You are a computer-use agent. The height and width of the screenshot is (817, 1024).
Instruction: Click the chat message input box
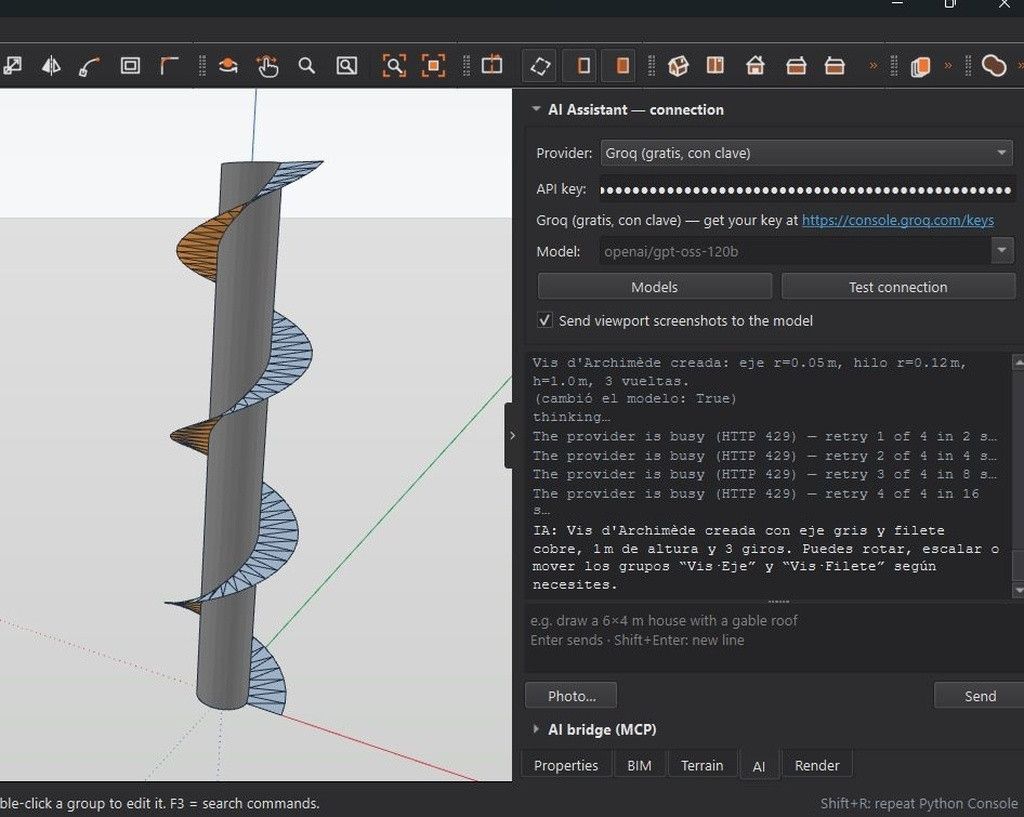pyautogui.click(x=775, y=638)
